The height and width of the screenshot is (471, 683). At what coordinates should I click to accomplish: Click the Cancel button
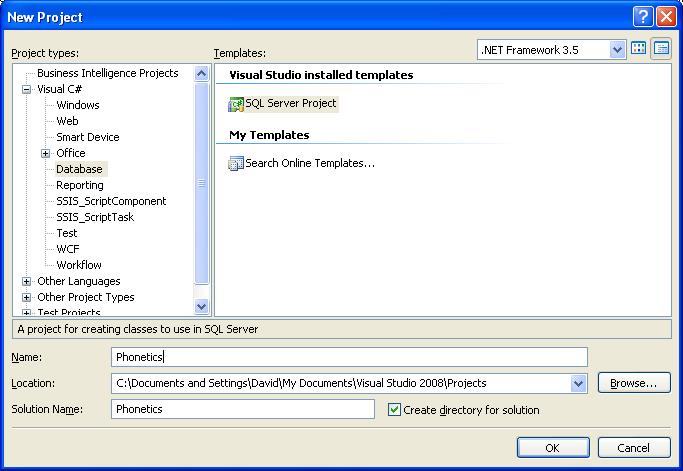click(x=634, y=448)
